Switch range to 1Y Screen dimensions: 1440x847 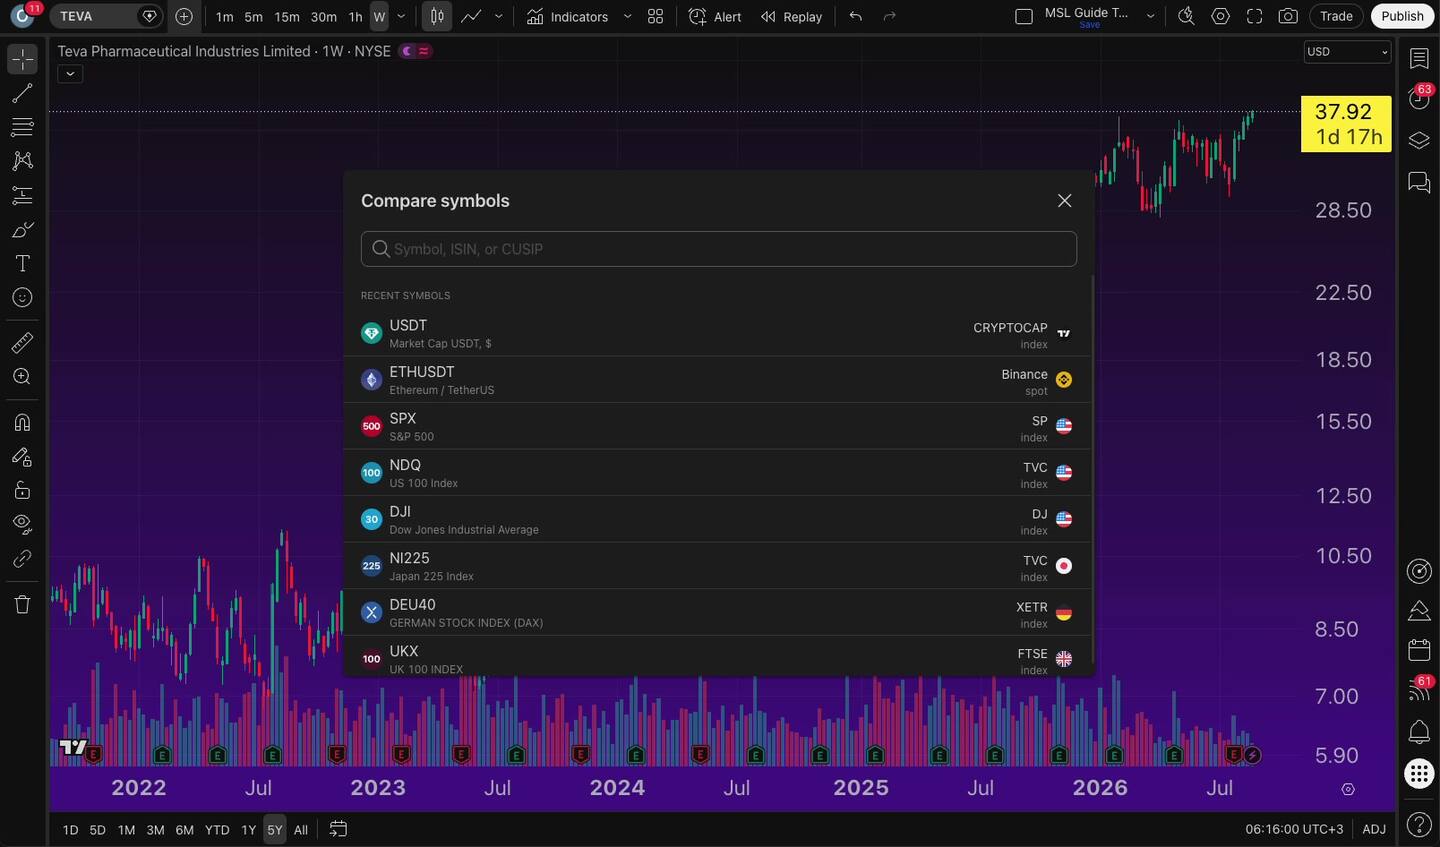(x=249, y=830)
